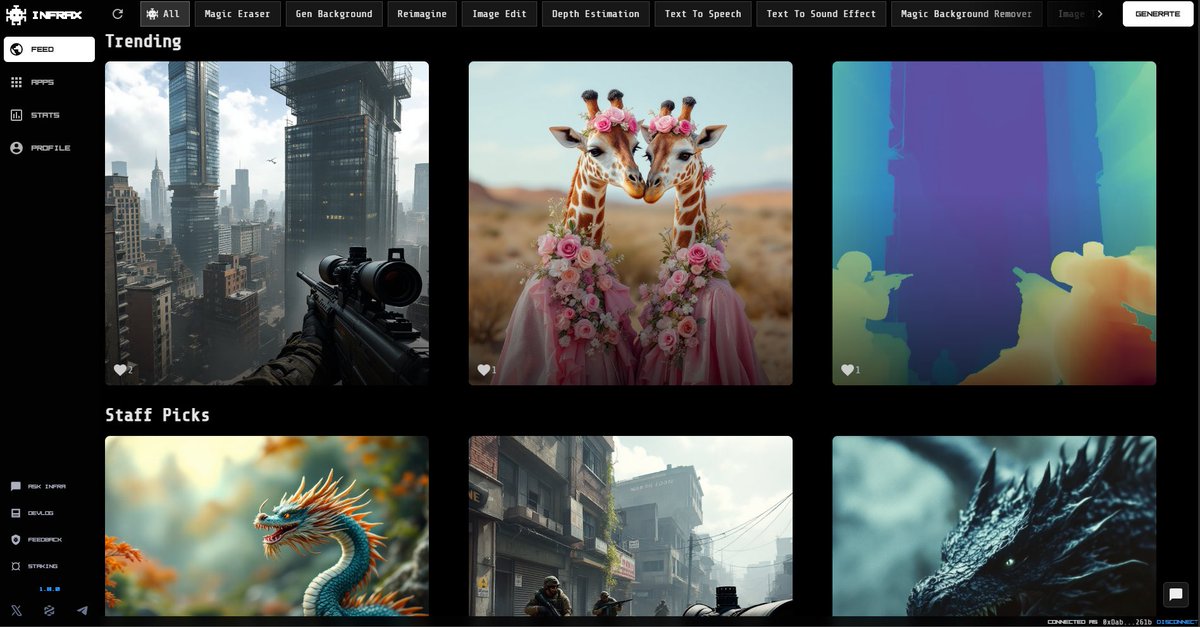Click the person icon beside Profile
This screenshot has height=627, width=1200.
point(16,148)
